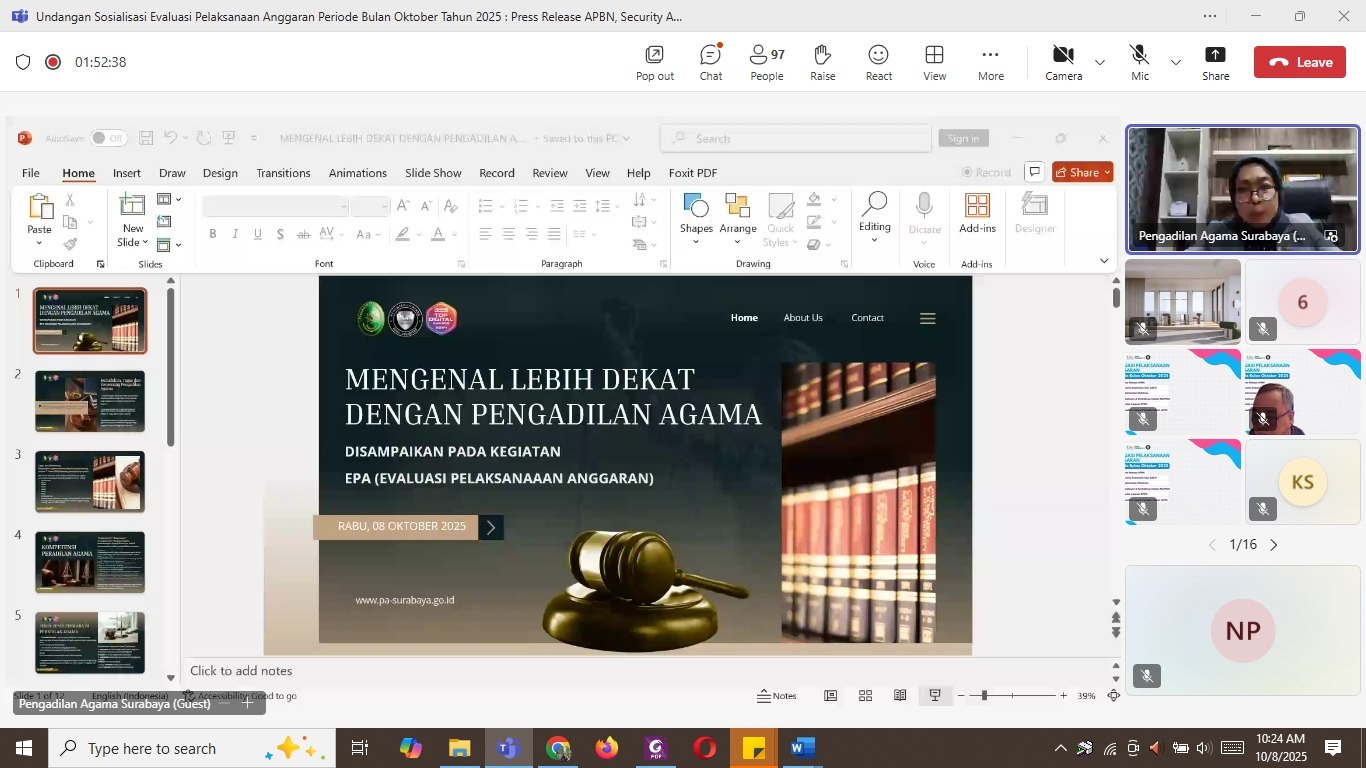The height and width of the screenshot is (768, 1366).
Task: Open the Design ribbon tab
Action: [x=220, y=173]
